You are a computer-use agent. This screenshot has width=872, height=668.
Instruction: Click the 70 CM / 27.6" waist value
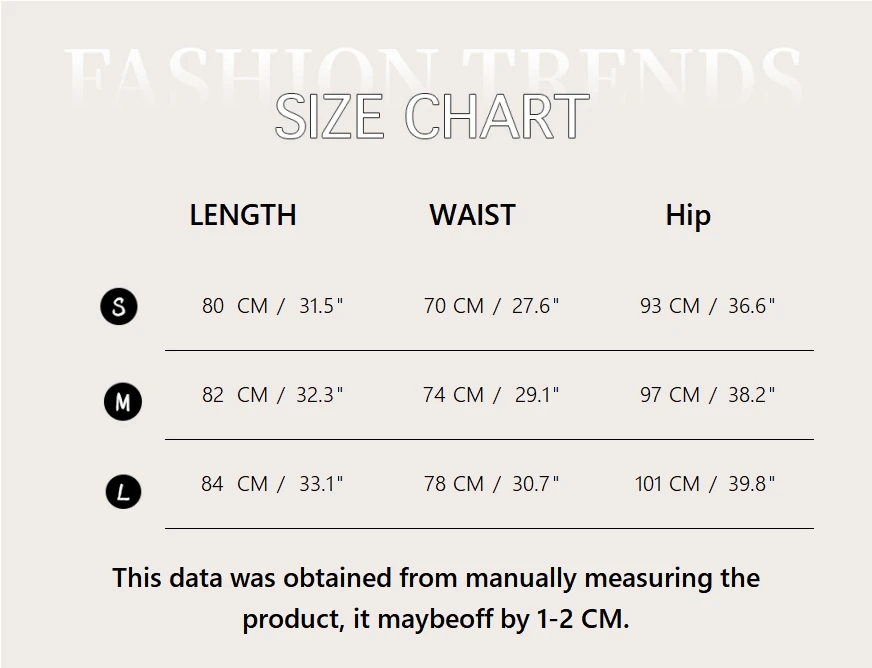[491, 306]
